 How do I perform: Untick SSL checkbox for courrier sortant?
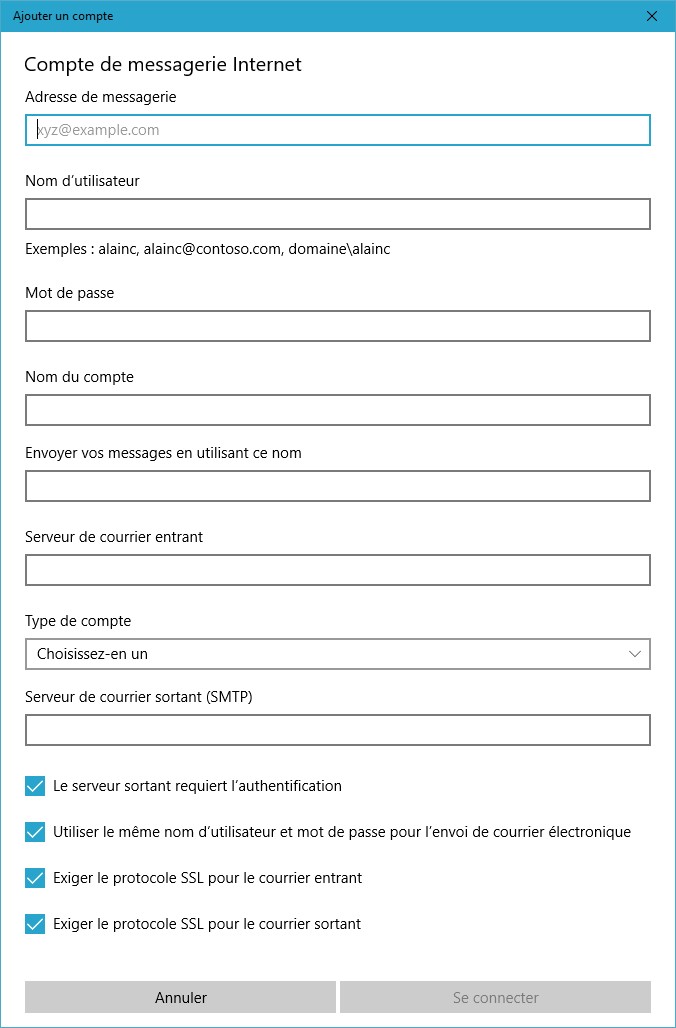(35, 924)
